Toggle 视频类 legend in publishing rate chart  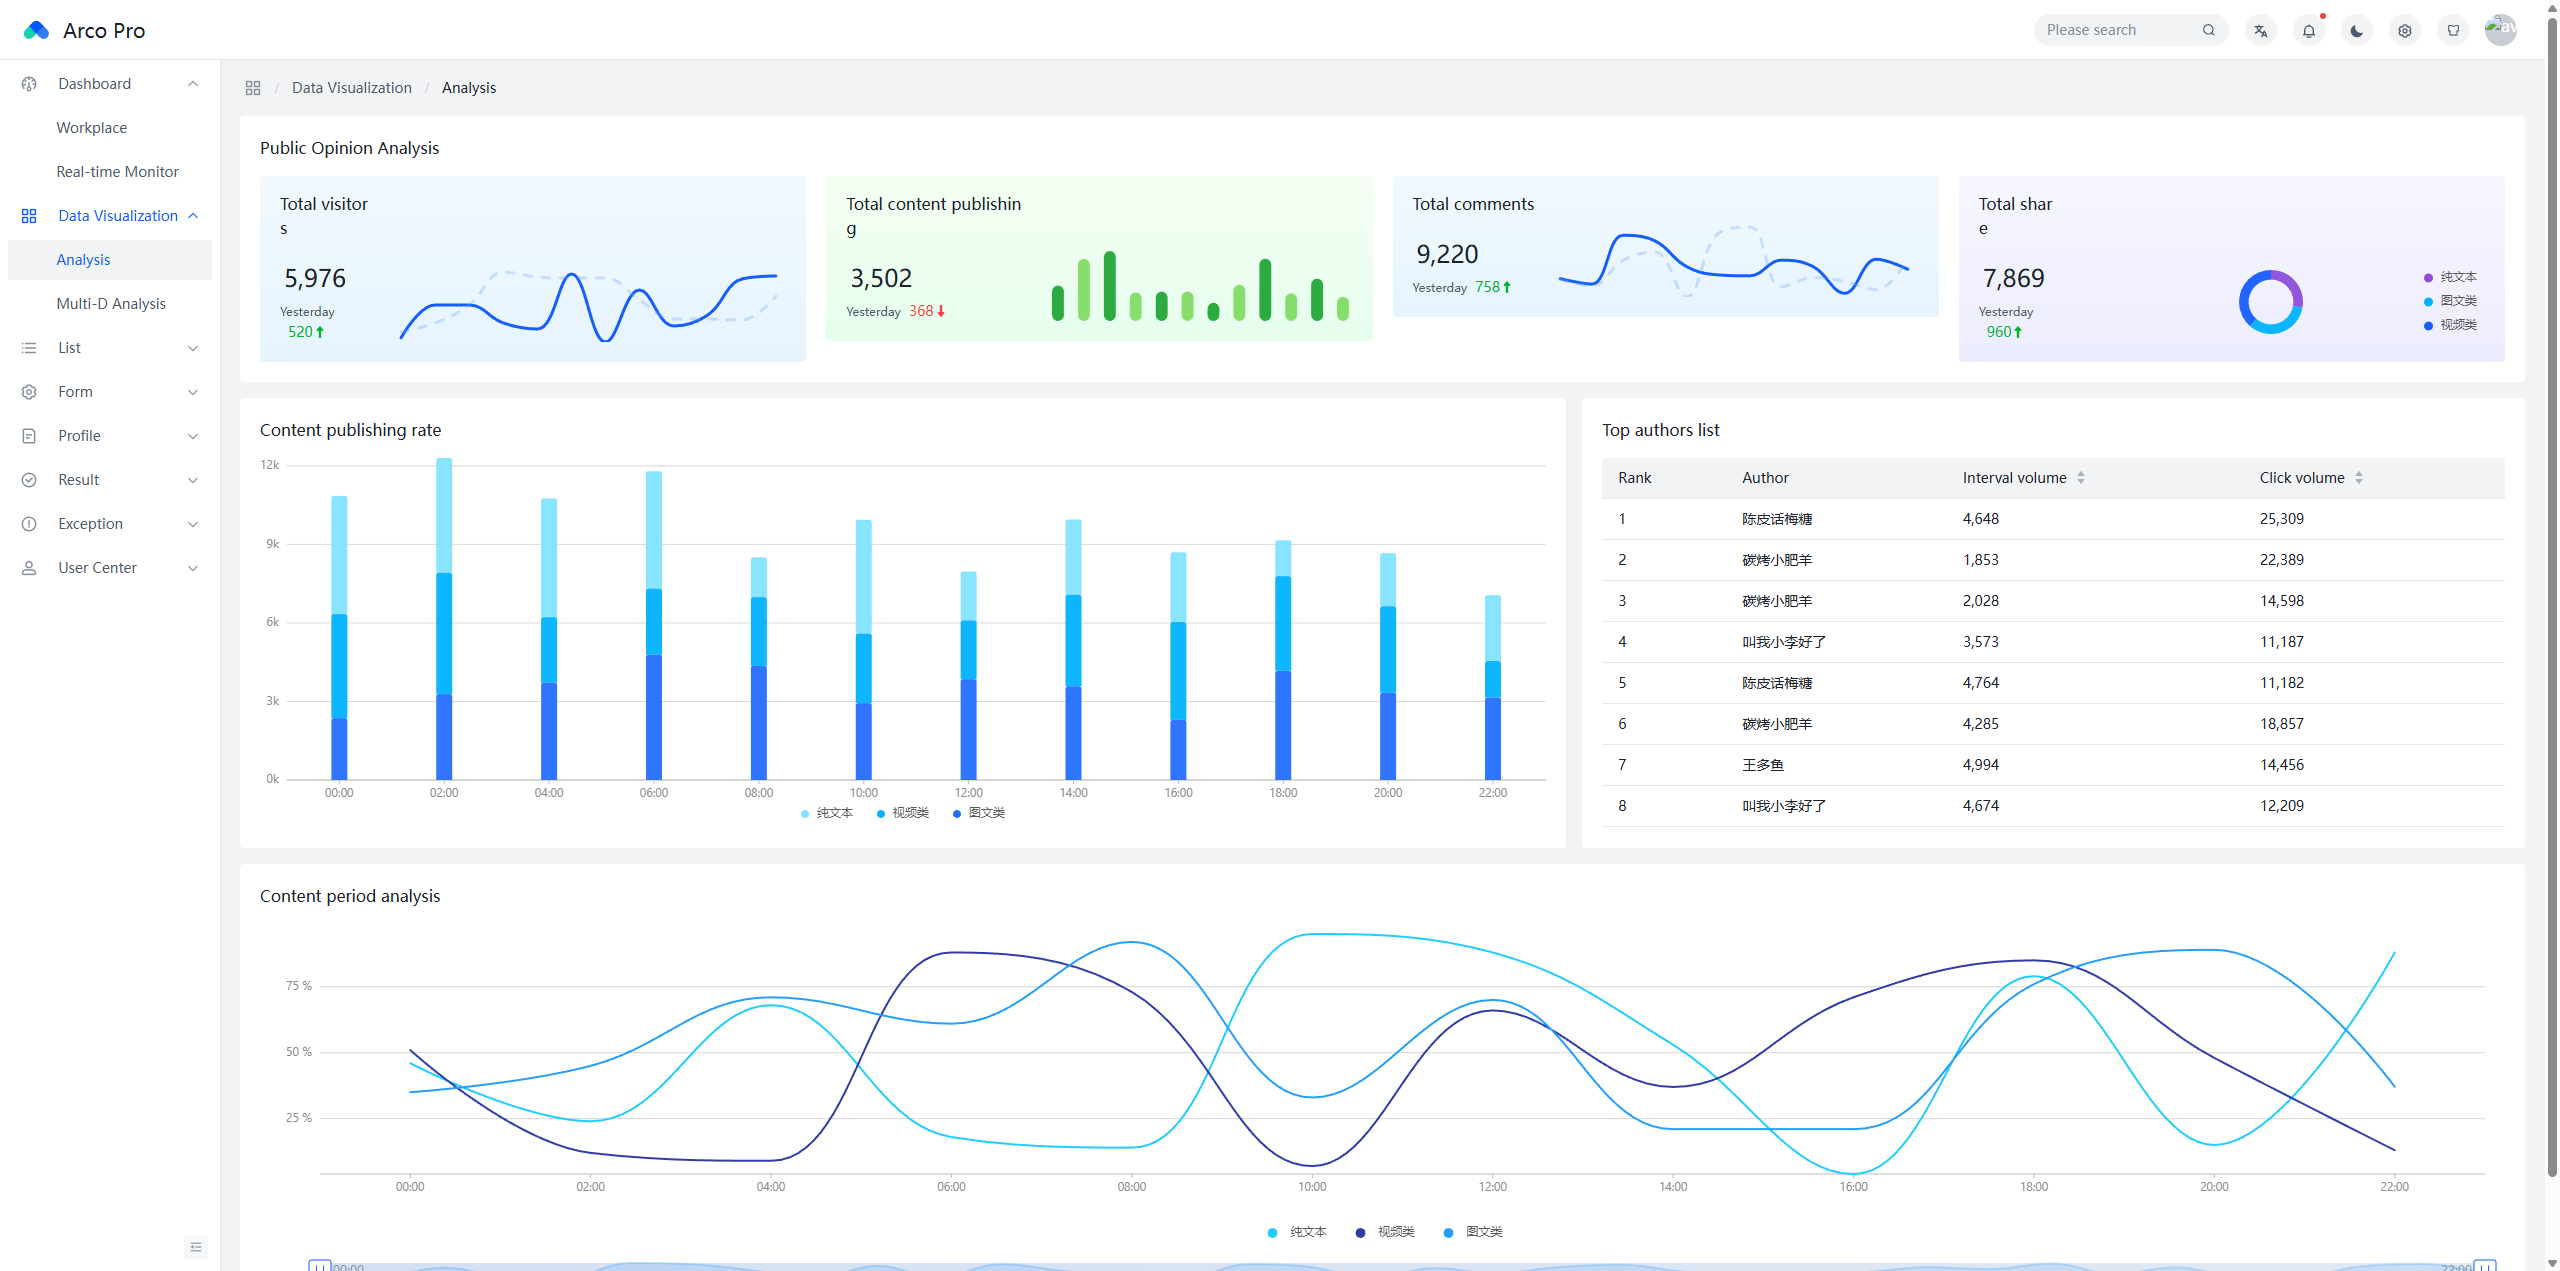click(903, 813)
